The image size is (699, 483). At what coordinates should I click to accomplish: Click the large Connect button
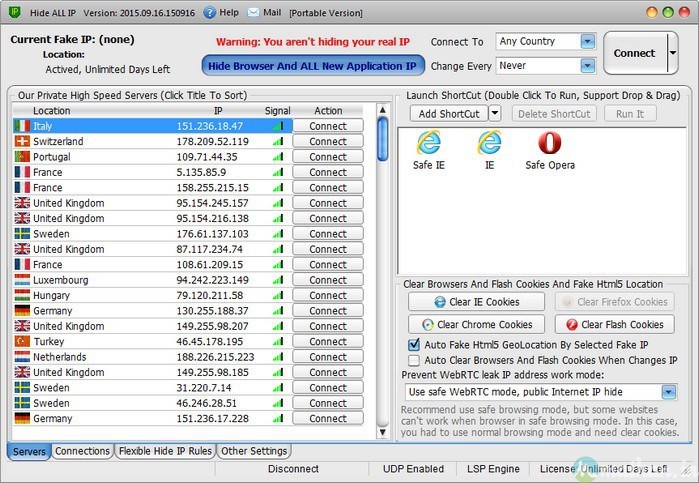coord(635,53)
